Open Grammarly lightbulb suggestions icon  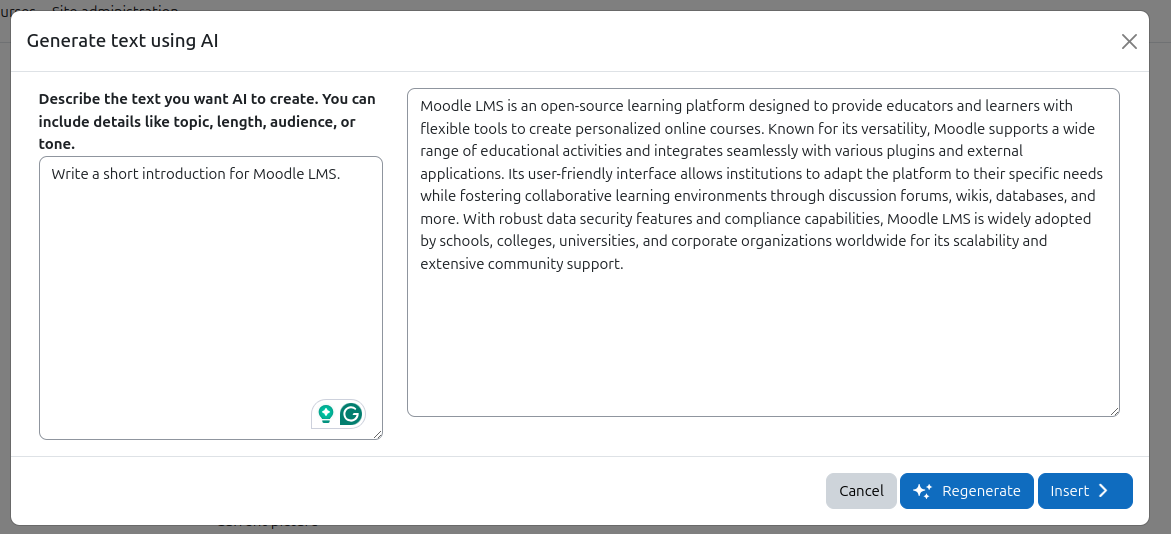coord(325,414)
